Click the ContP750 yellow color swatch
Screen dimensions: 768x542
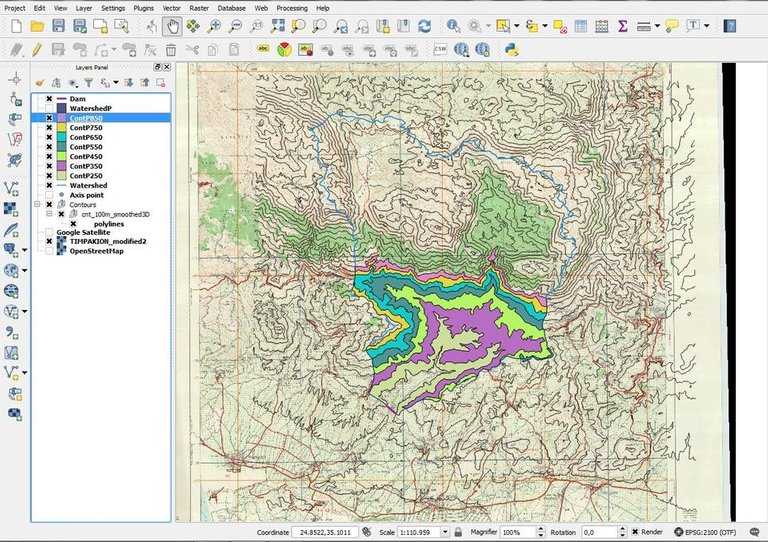point(61,128)
